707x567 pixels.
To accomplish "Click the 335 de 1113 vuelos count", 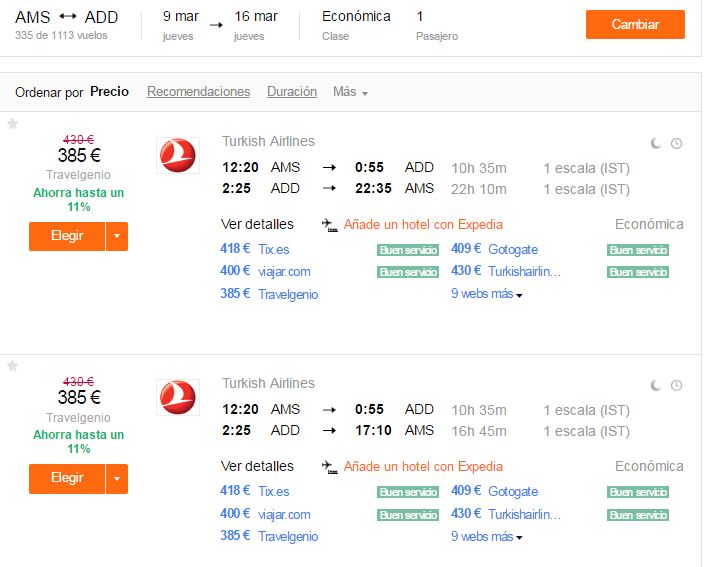I will (x=61, y=35).
